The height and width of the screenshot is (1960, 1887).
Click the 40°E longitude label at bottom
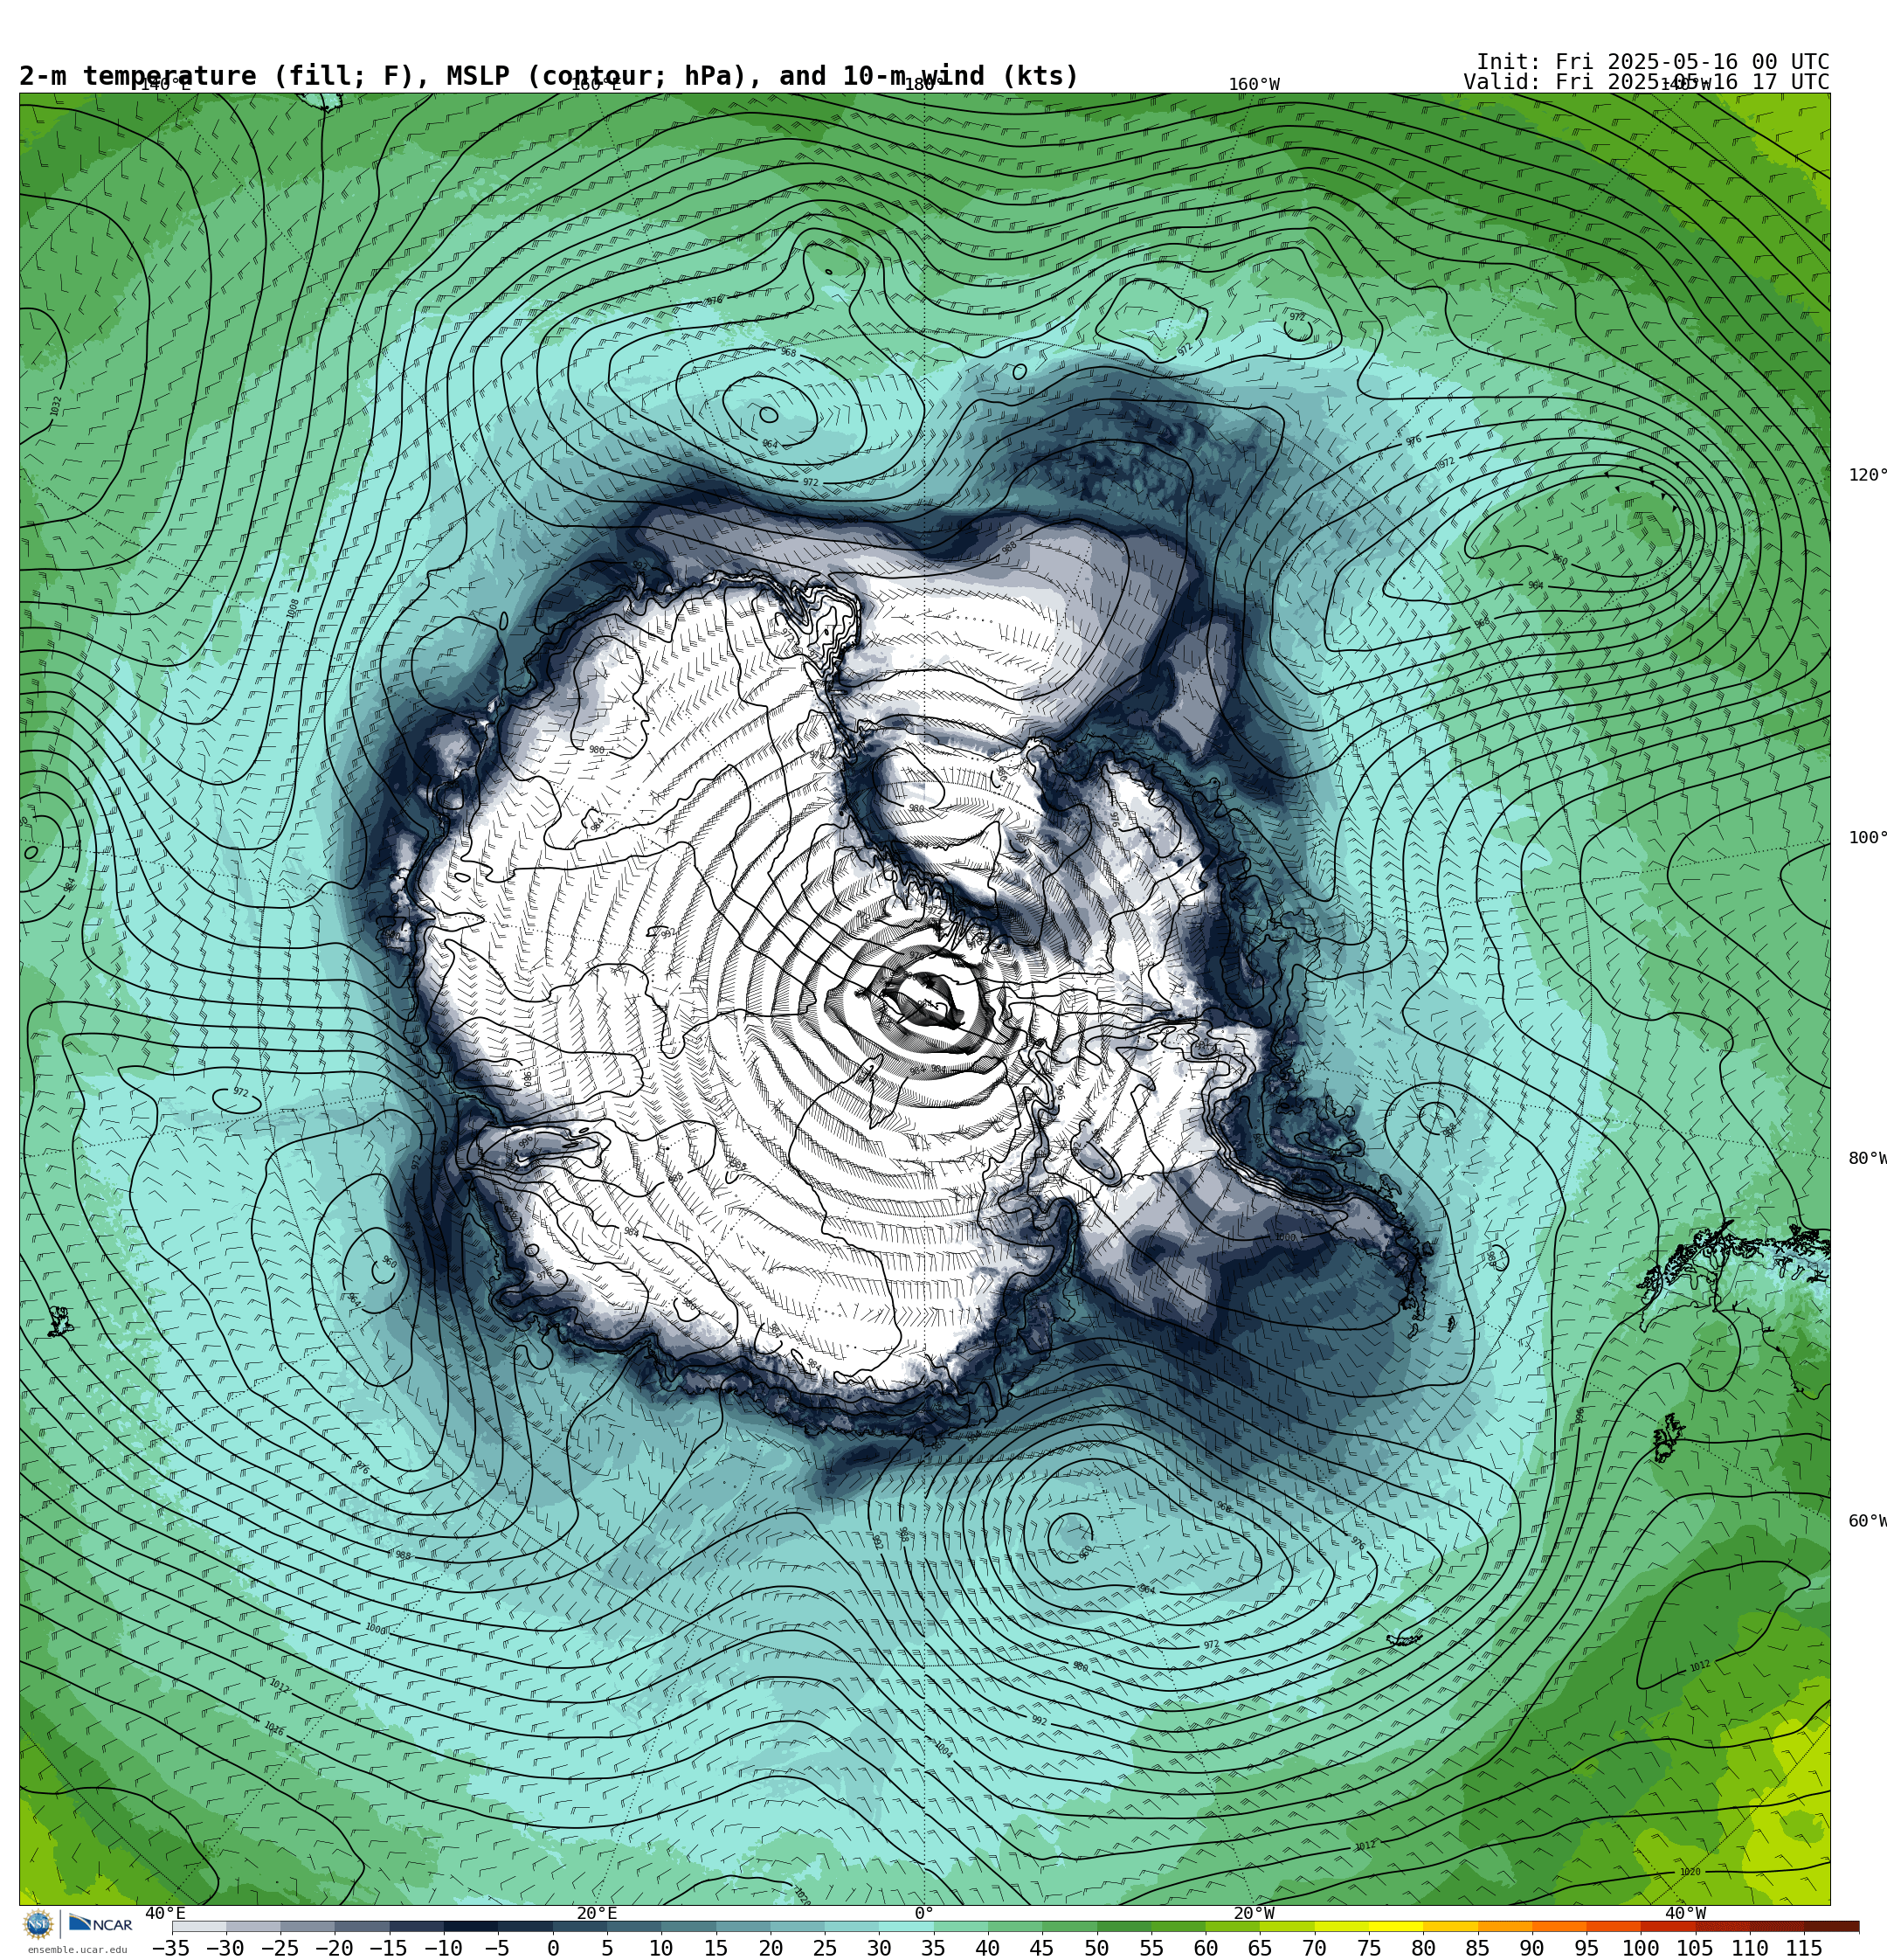[165, 1913]
